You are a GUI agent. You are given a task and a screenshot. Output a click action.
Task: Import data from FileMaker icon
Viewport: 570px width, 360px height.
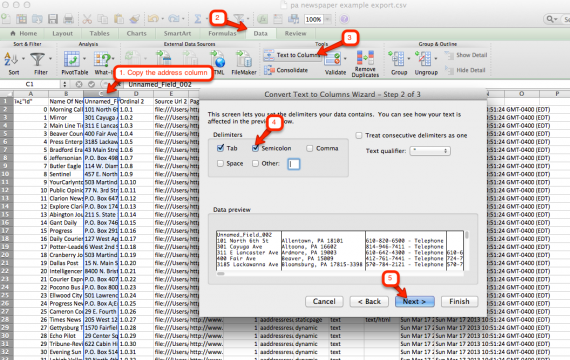(244, 59)
